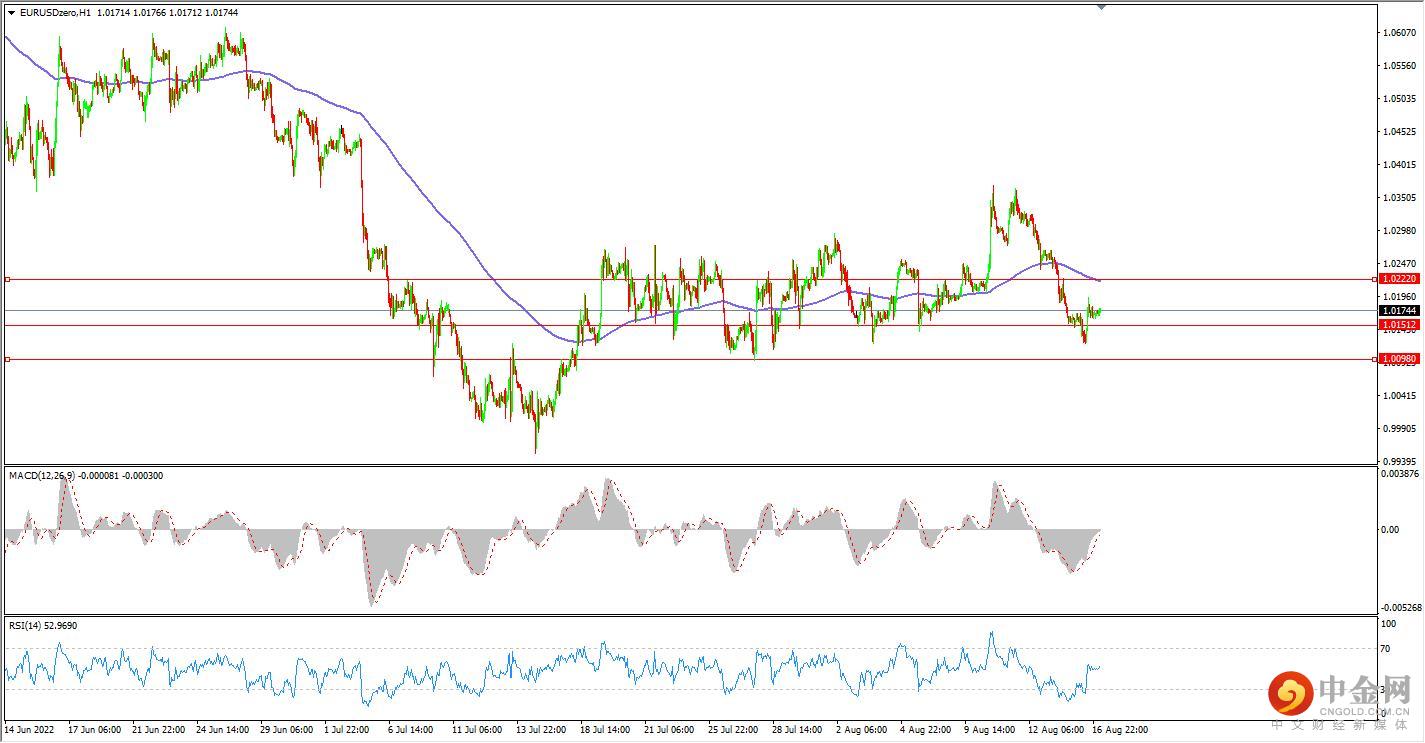Click the 1.01960 price axis label

pyautogui.click(x=1398, y=297)
